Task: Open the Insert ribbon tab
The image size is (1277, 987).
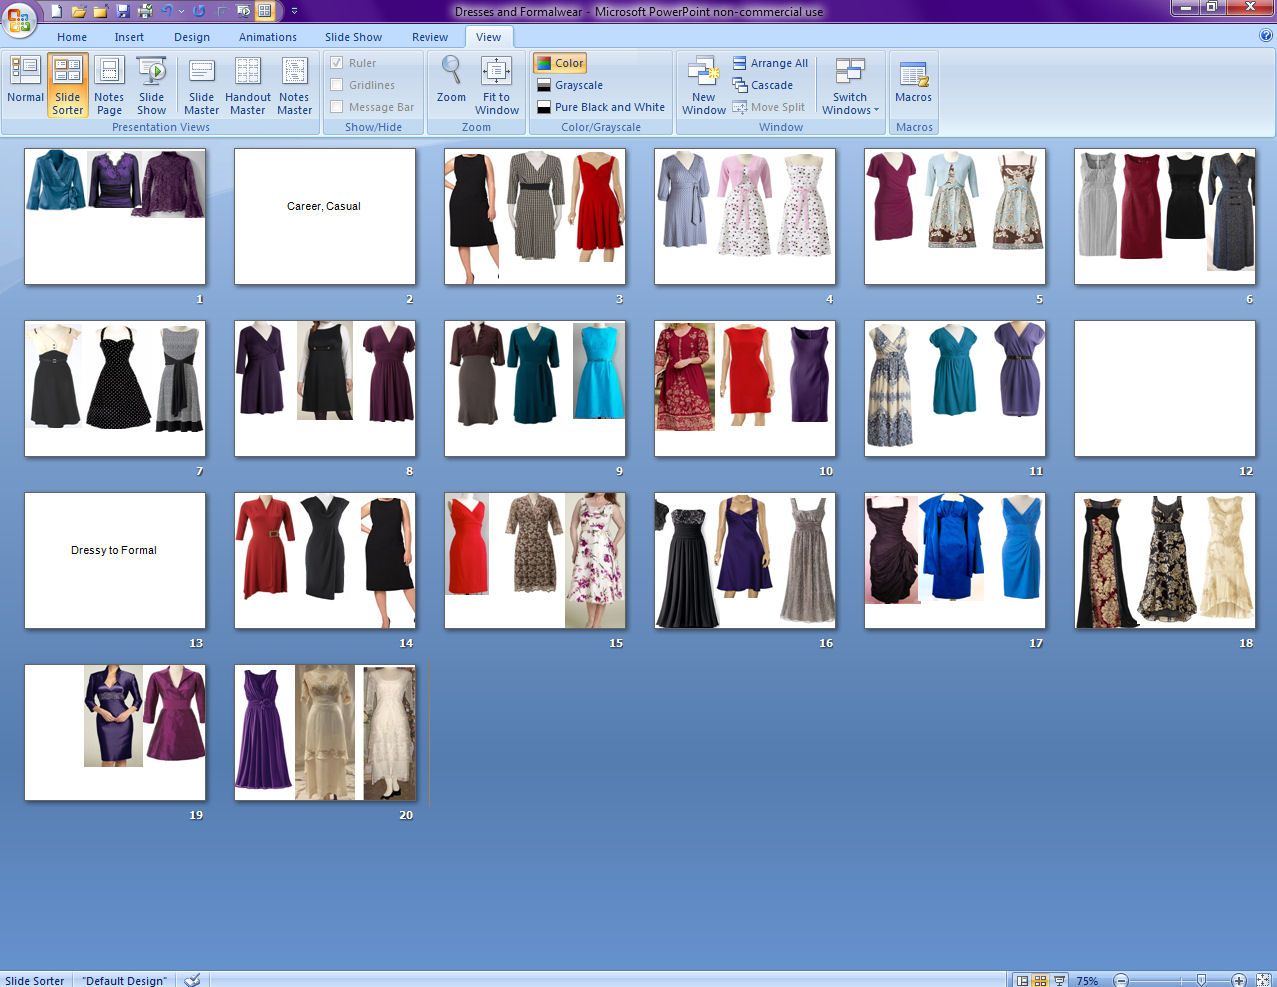Action: tap(129, 37)
